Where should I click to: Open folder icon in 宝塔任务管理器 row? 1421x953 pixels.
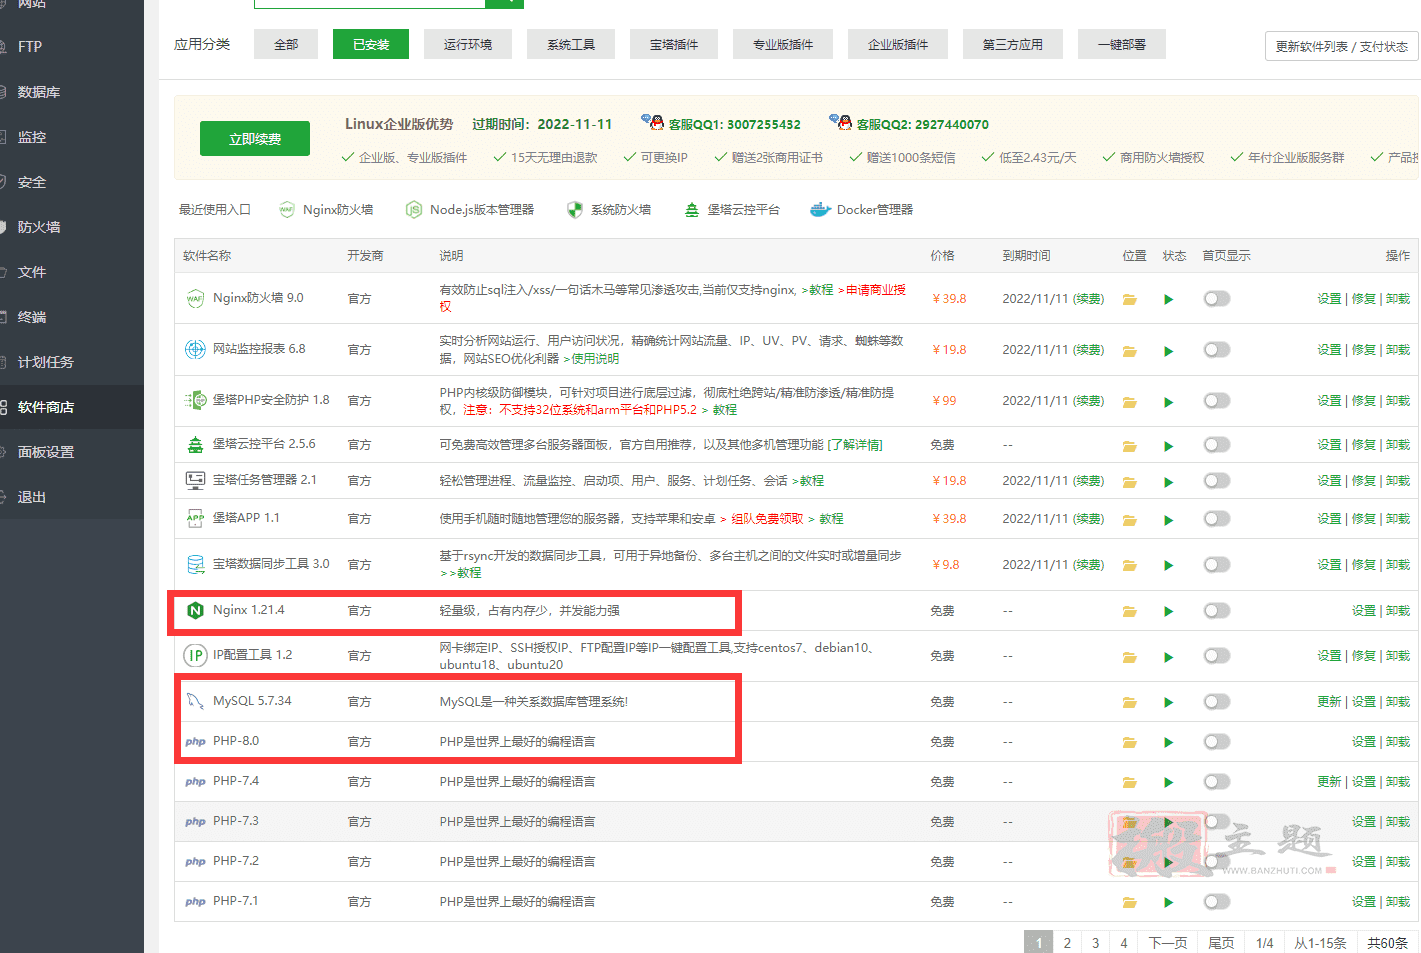click(x=1129, y=482)
